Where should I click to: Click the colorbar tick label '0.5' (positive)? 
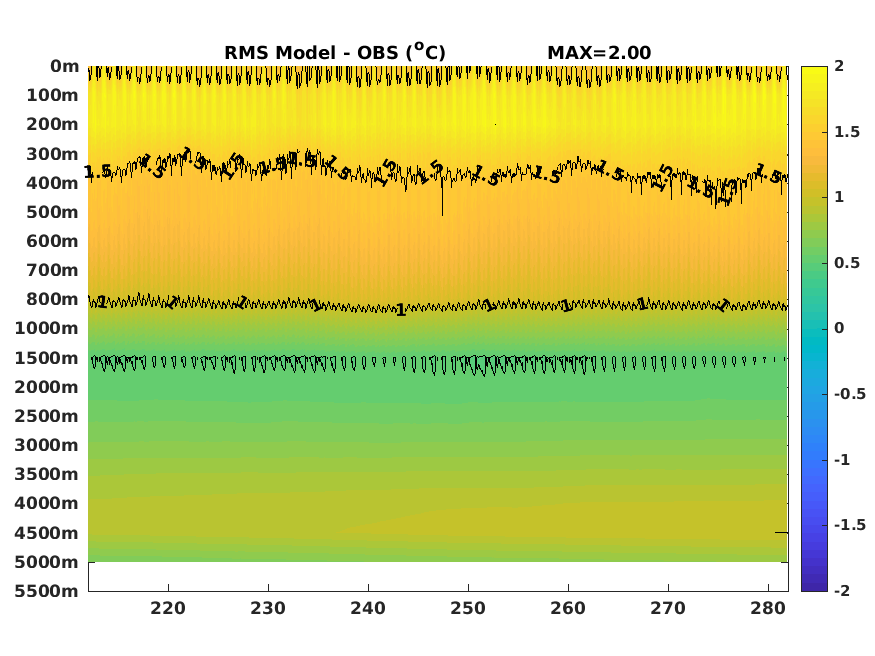click(x=847, y=263)
